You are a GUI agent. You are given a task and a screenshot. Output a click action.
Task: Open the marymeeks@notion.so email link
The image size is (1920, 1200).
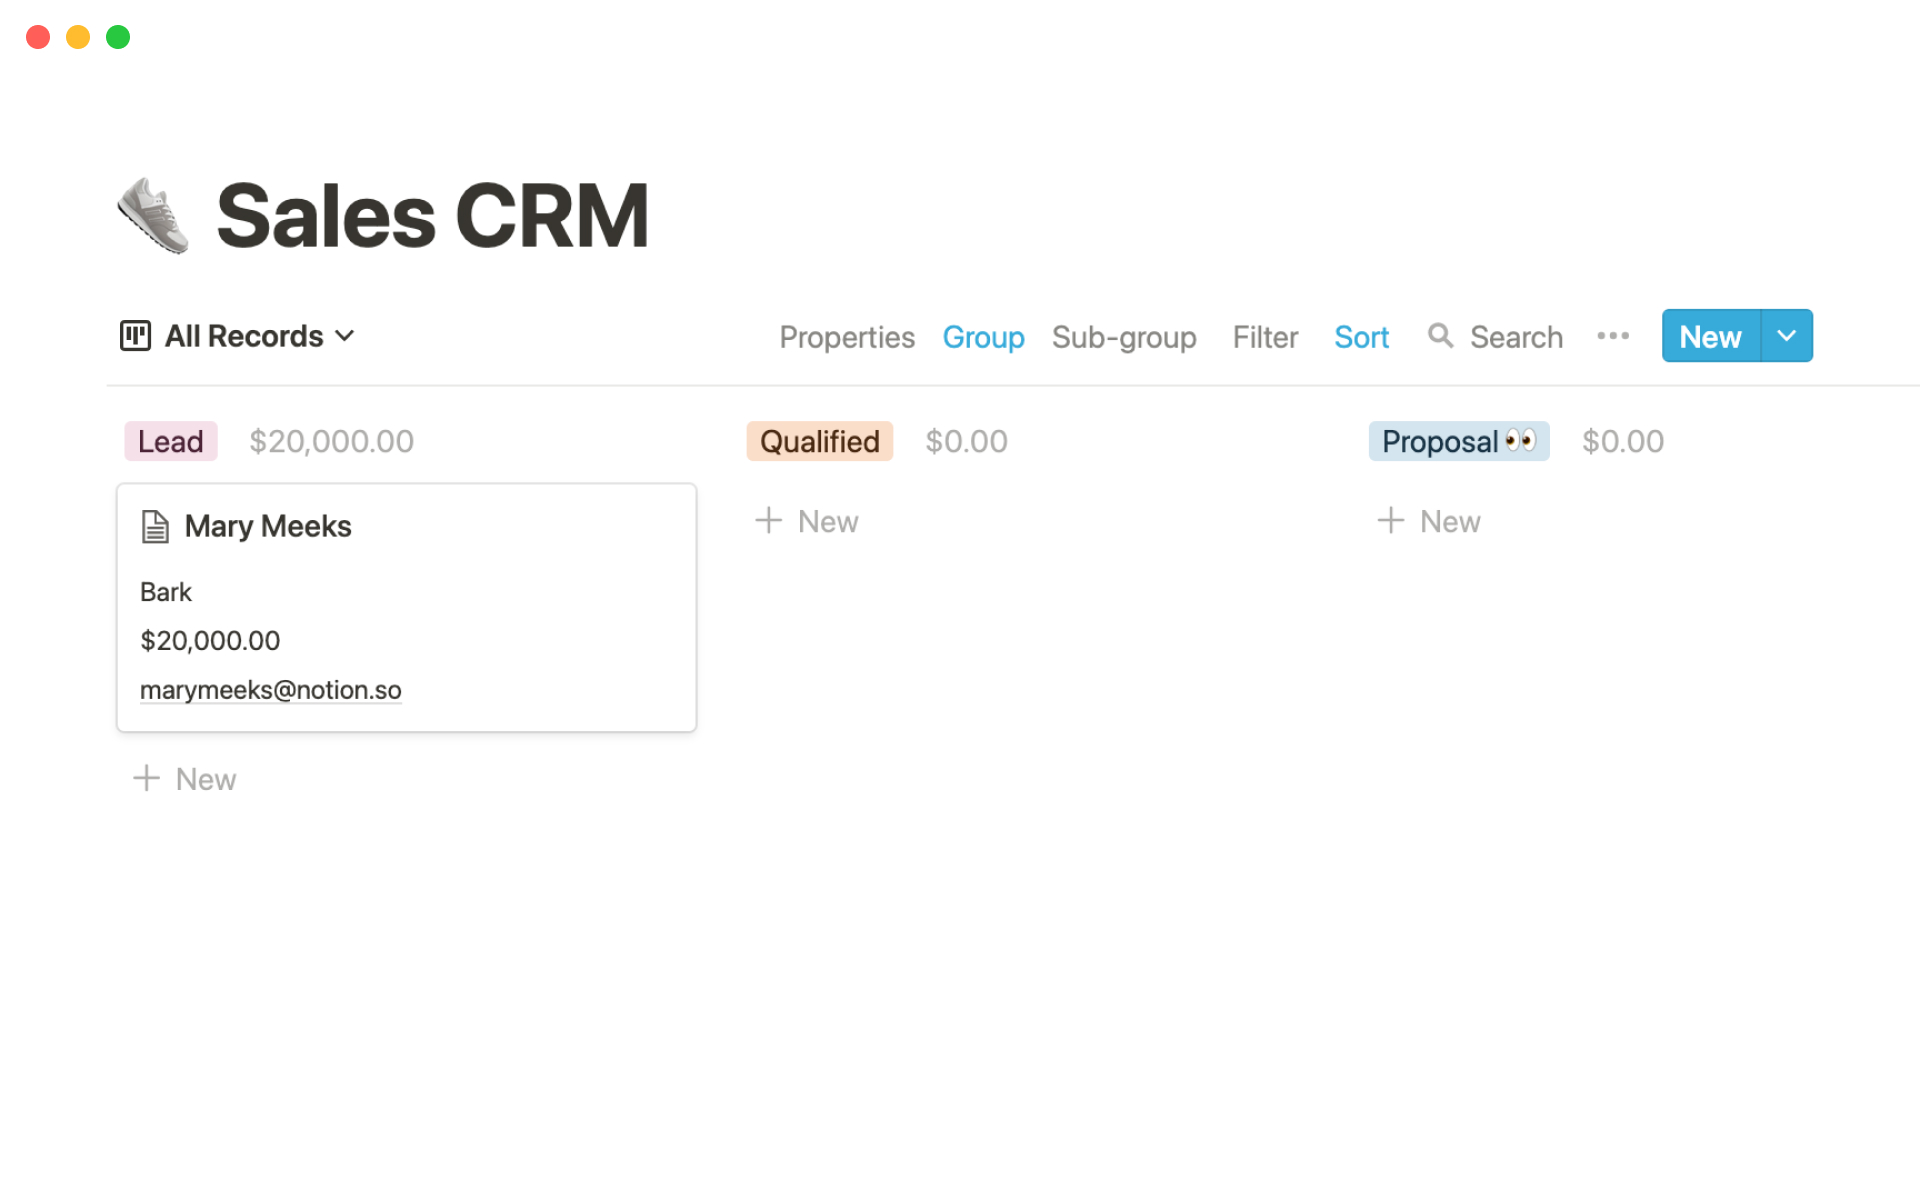click(x=270, y=690)
